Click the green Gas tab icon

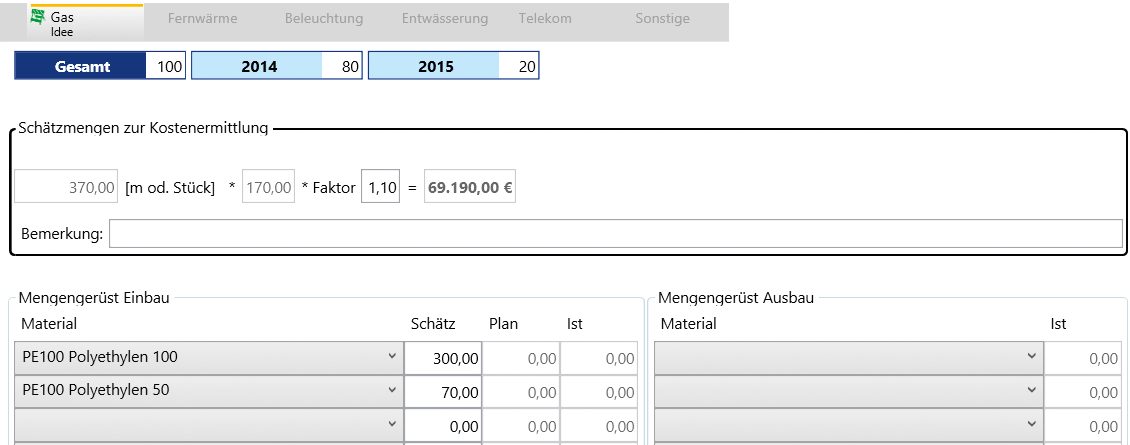[x=38, y=17]
